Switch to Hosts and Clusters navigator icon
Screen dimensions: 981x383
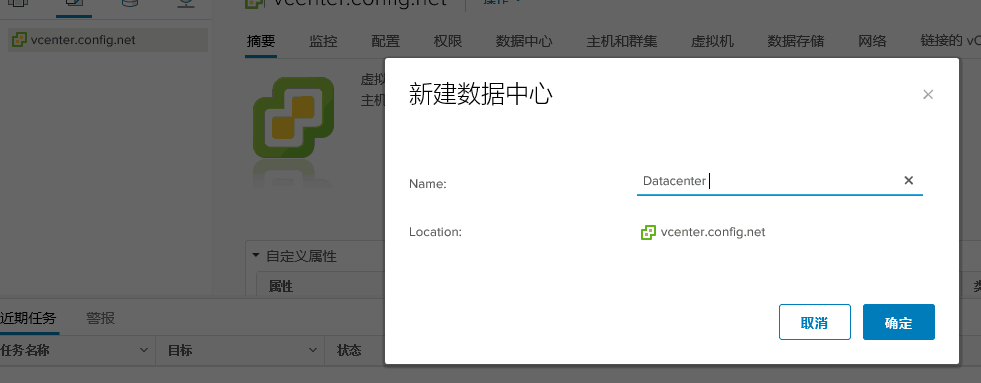click(x=18, y=3)
